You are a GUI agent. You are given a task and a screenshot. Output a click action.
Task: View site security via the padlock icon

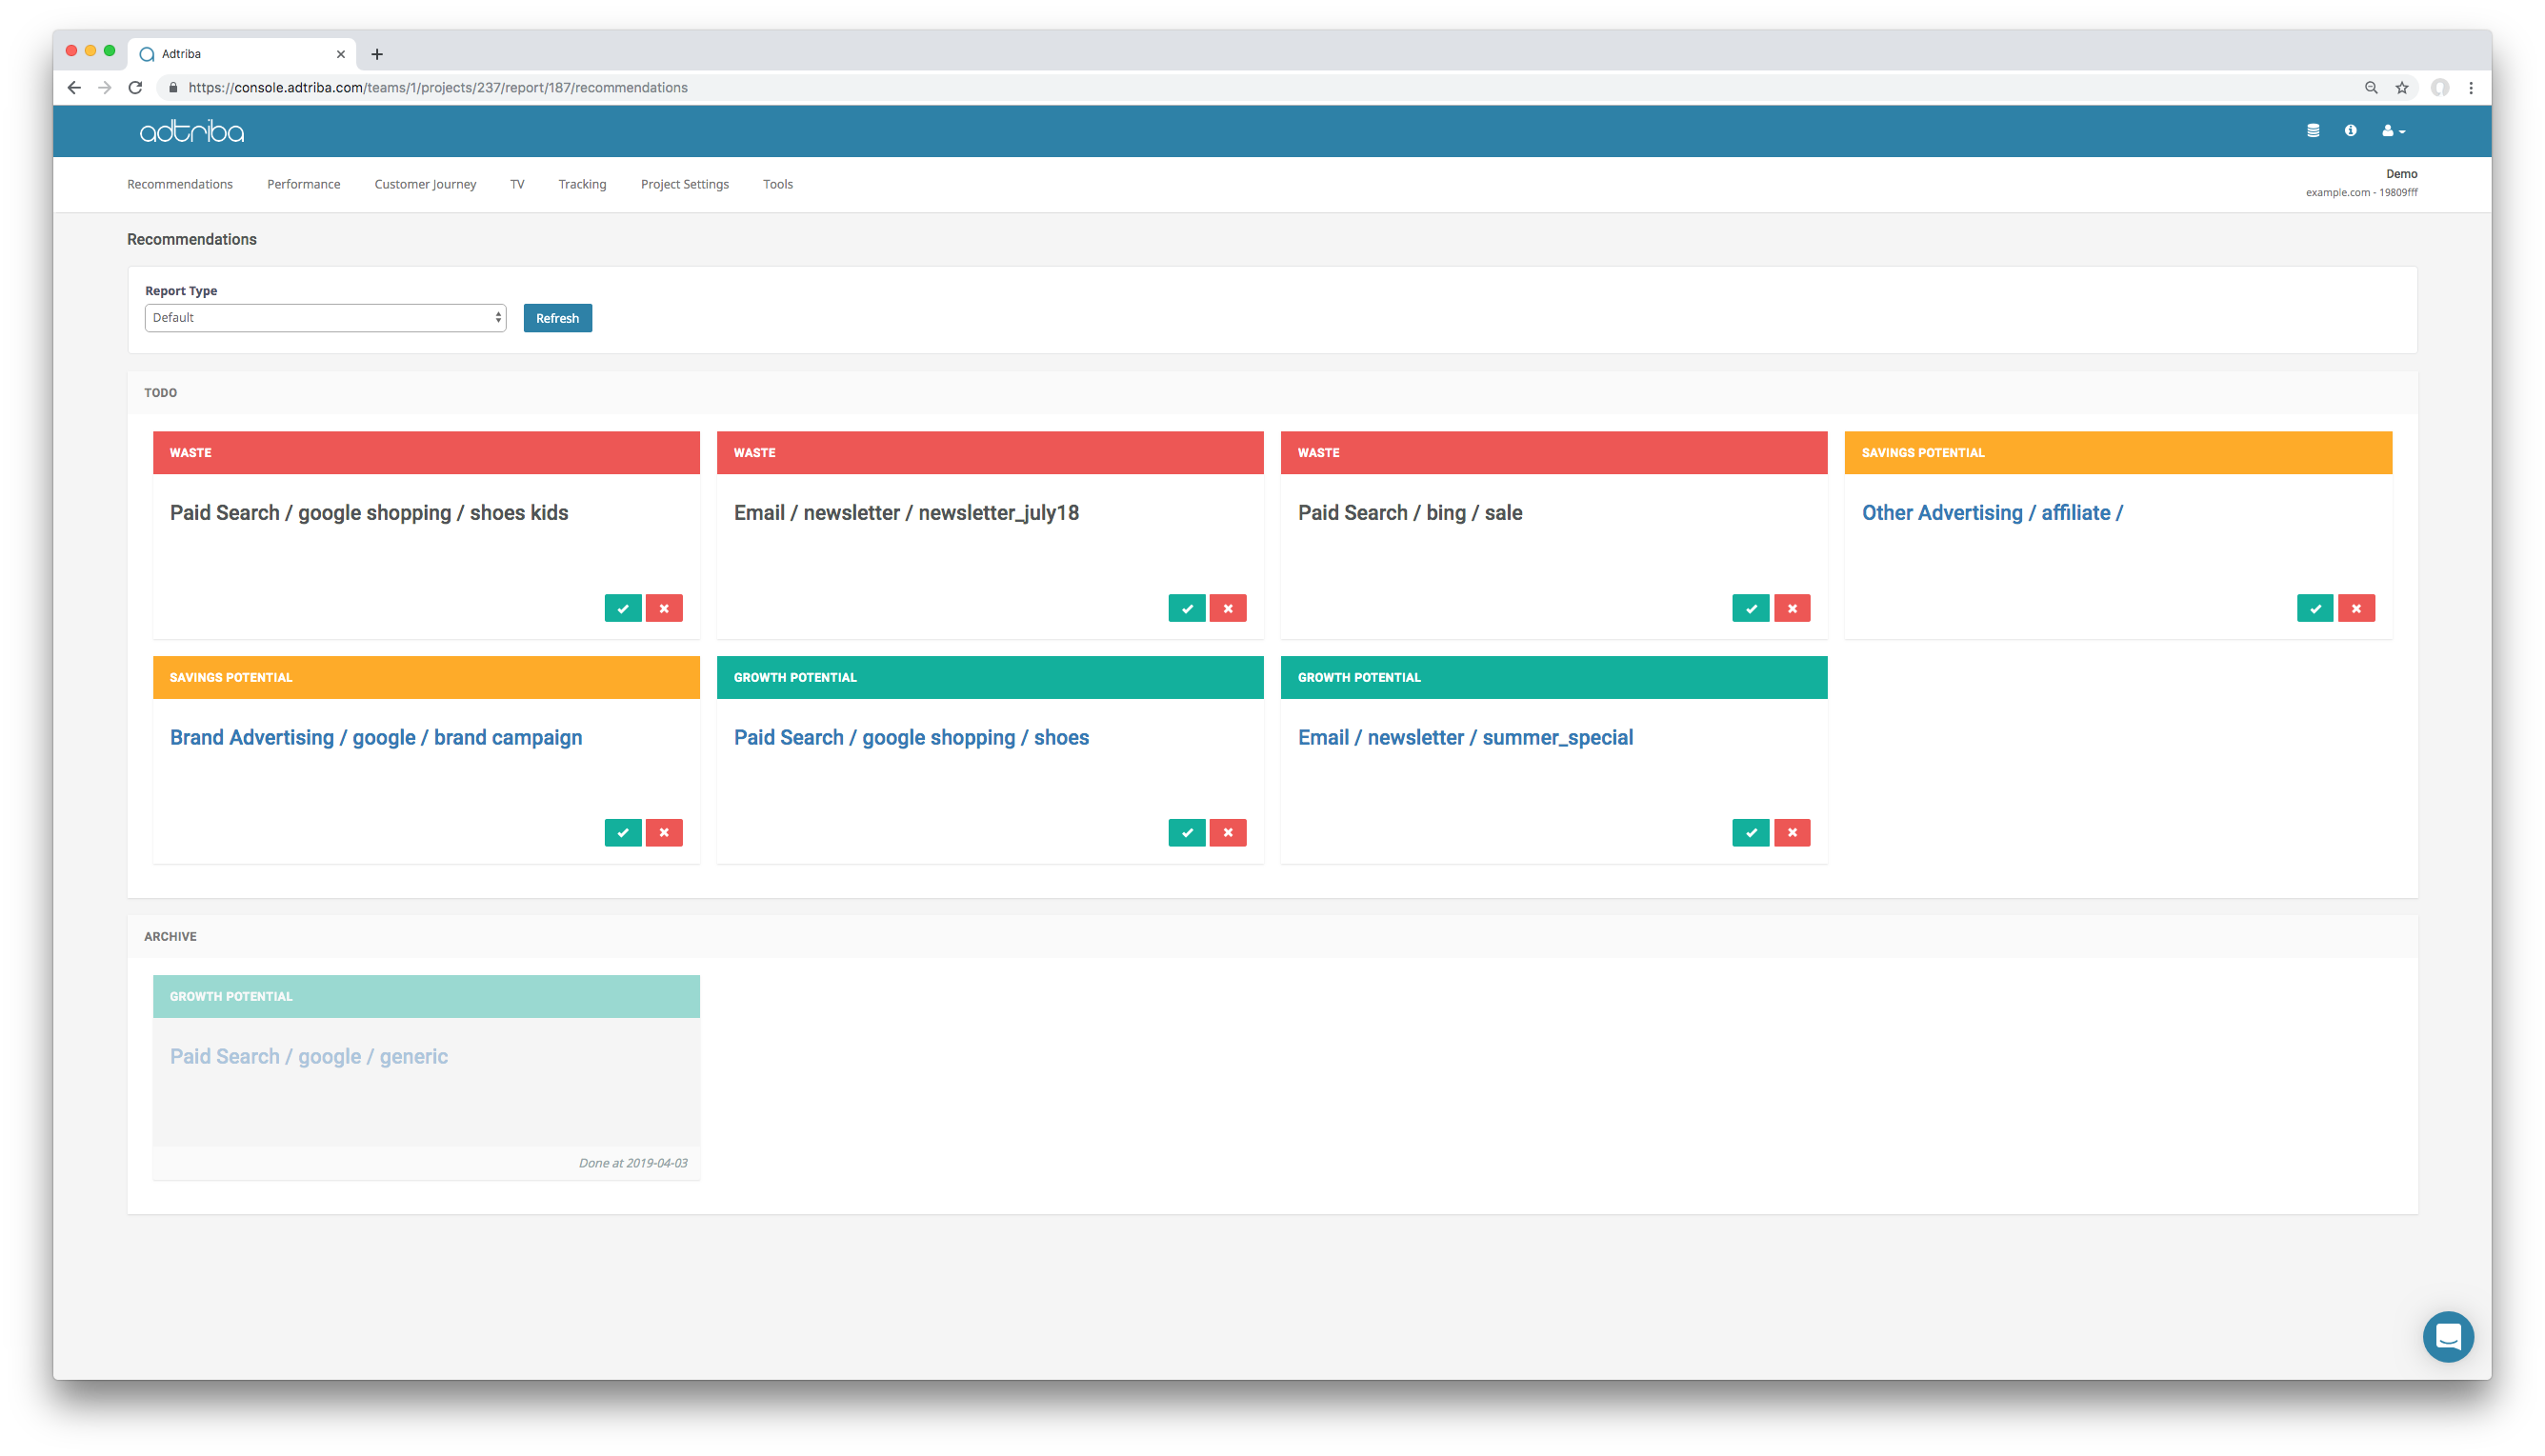pos(173,87)
